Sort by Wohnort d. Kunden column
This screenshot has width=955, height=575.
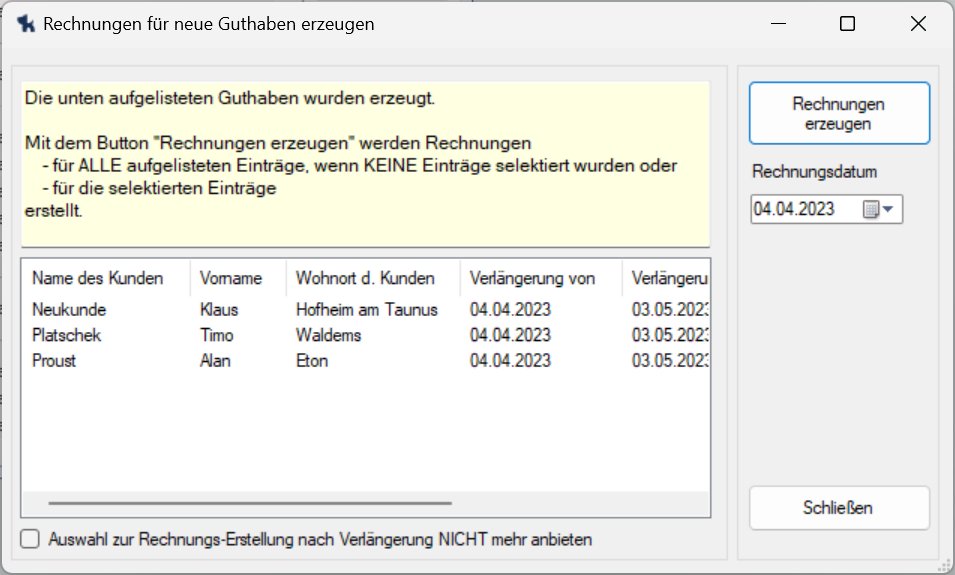(x=365, y=278)
